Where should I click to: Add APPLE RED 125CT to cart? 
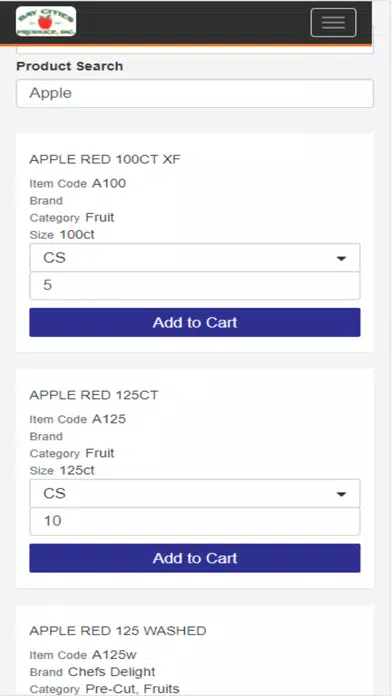[x=195, y=558]
